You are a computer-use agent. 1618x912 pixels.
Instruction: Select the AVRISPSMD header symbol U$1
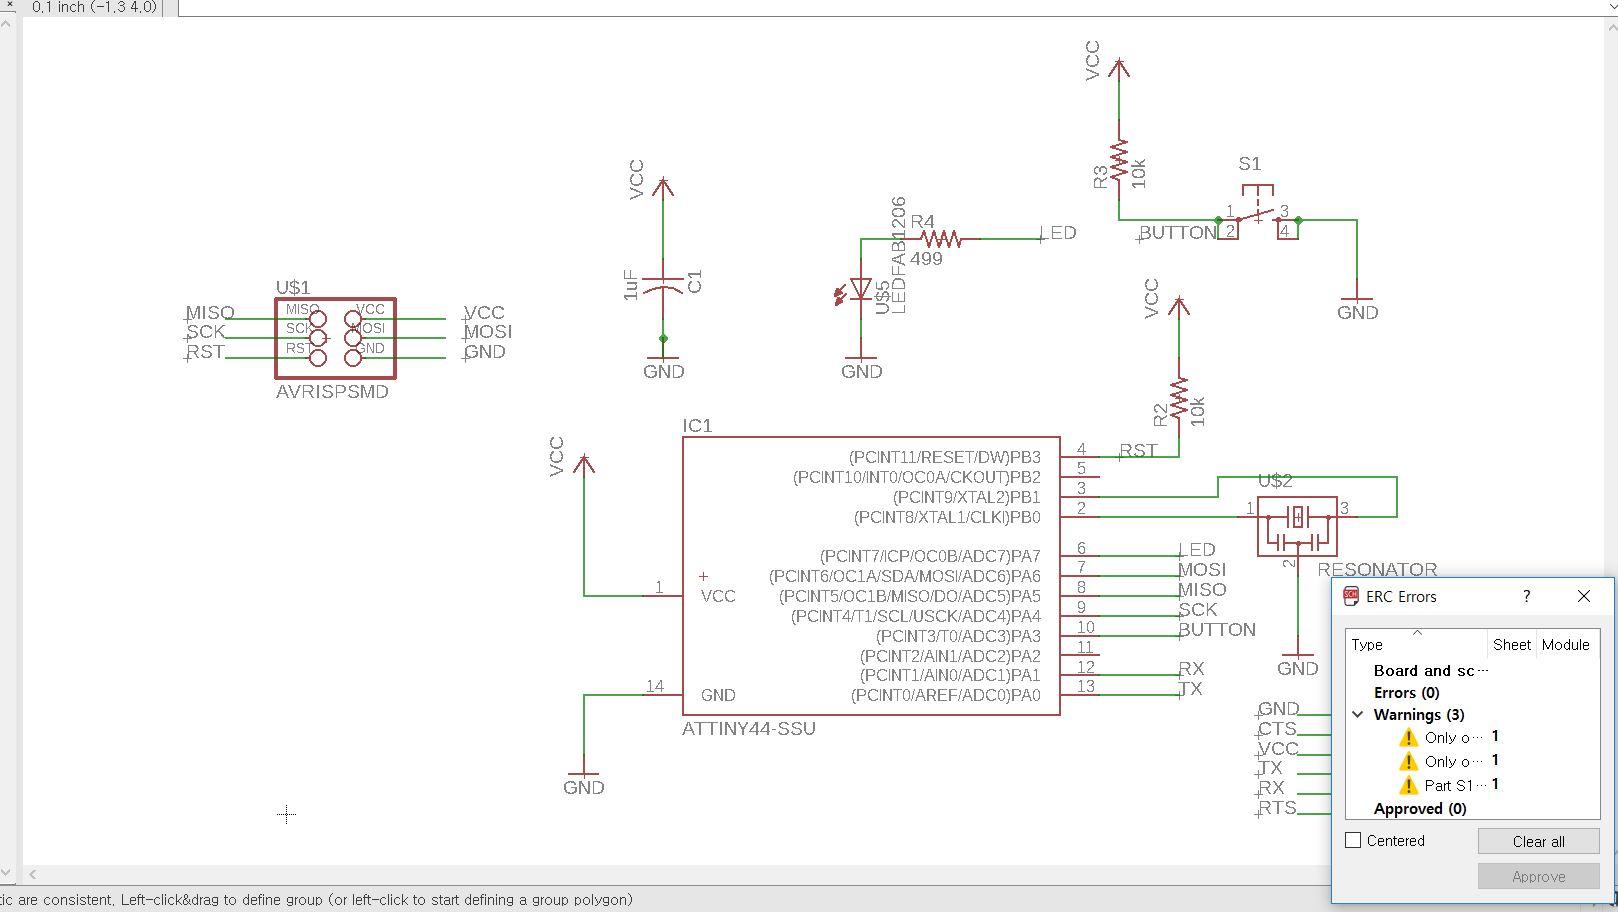(335, 338)
